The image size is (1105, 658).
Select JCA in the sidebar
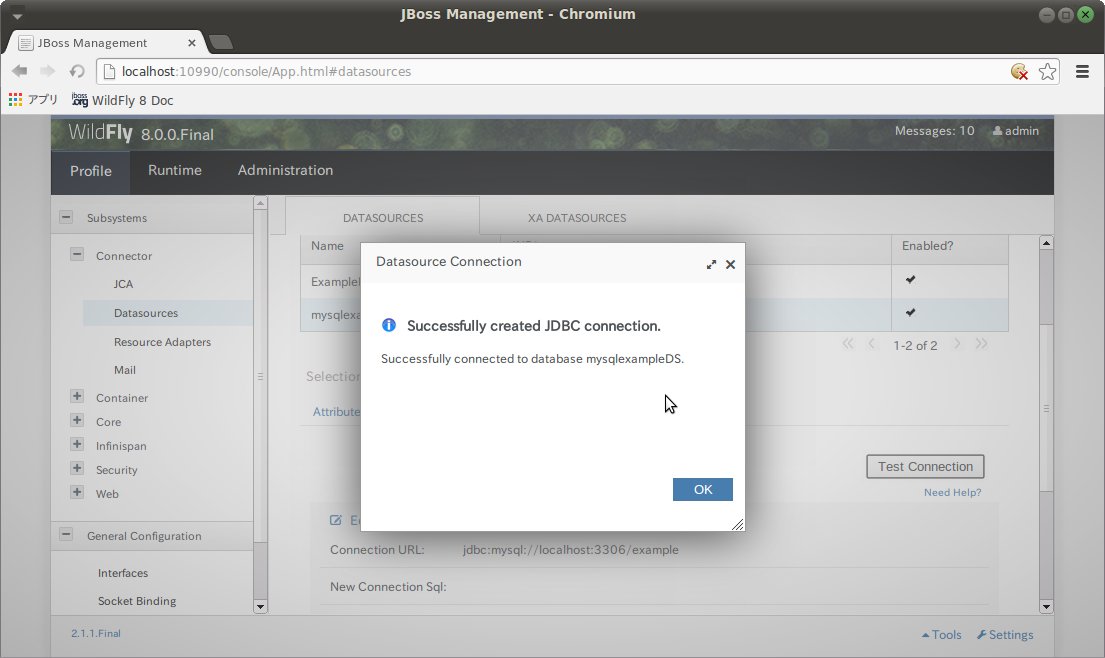click(123, 284)
